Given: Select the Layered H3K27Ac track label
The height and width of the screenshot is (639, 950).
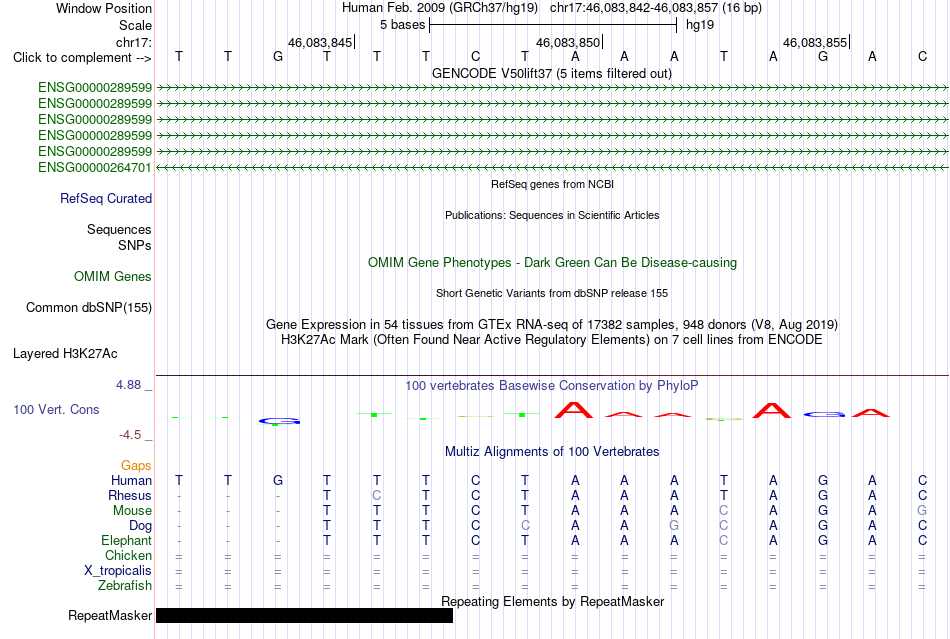Looking at the screenshot, I should 65,354.
